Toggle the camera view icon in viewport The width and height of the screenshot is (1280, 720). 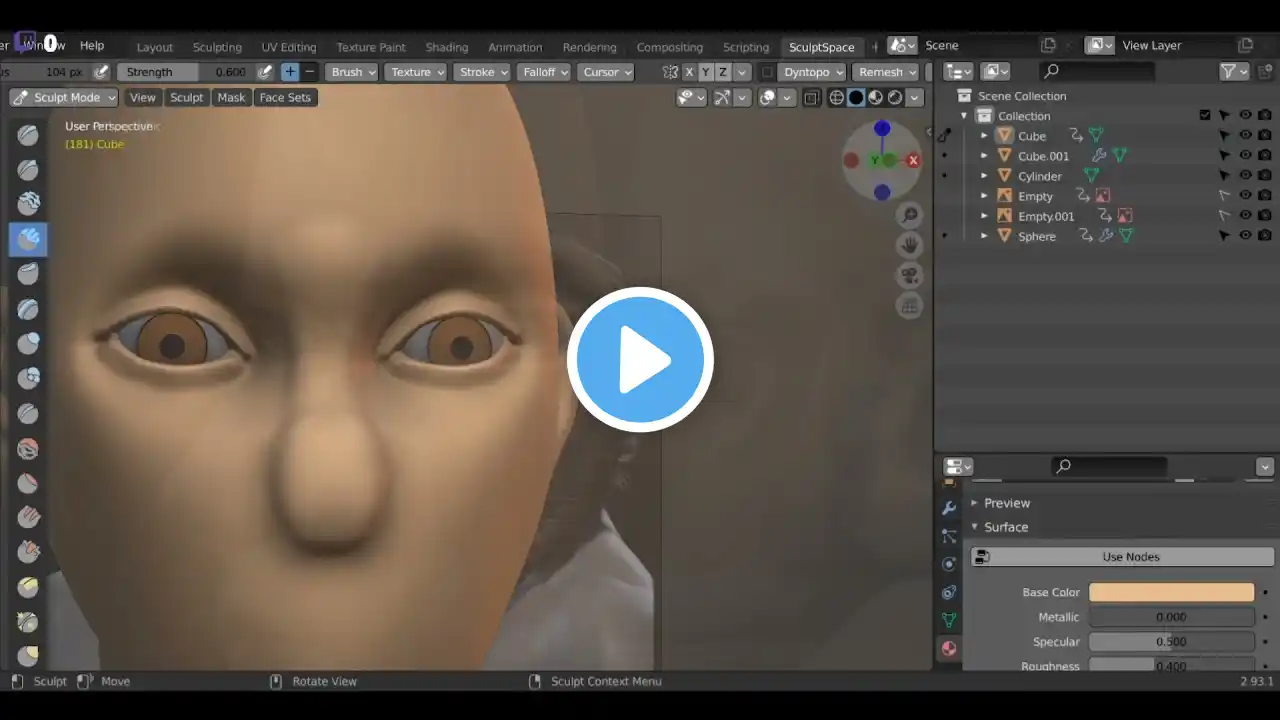[x=910, y=276]
